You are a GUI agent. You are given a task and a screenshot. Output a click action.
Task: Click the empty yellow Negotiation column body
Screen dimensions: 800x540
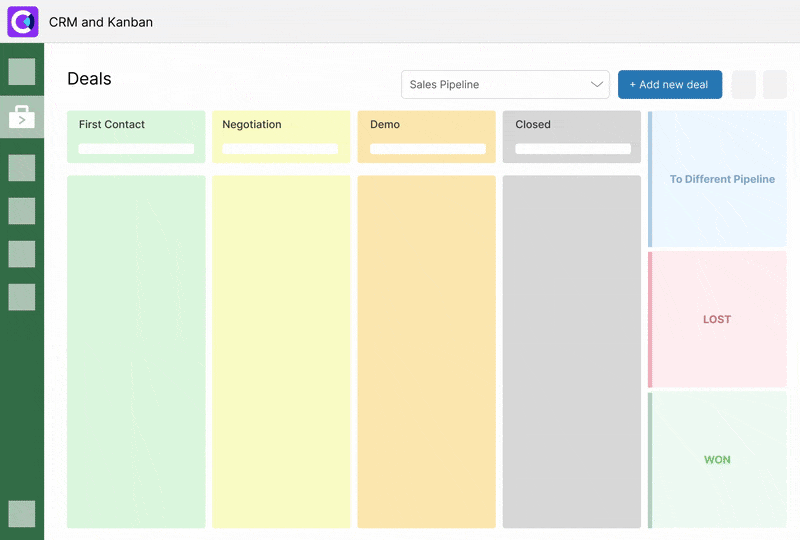(281, 350)
